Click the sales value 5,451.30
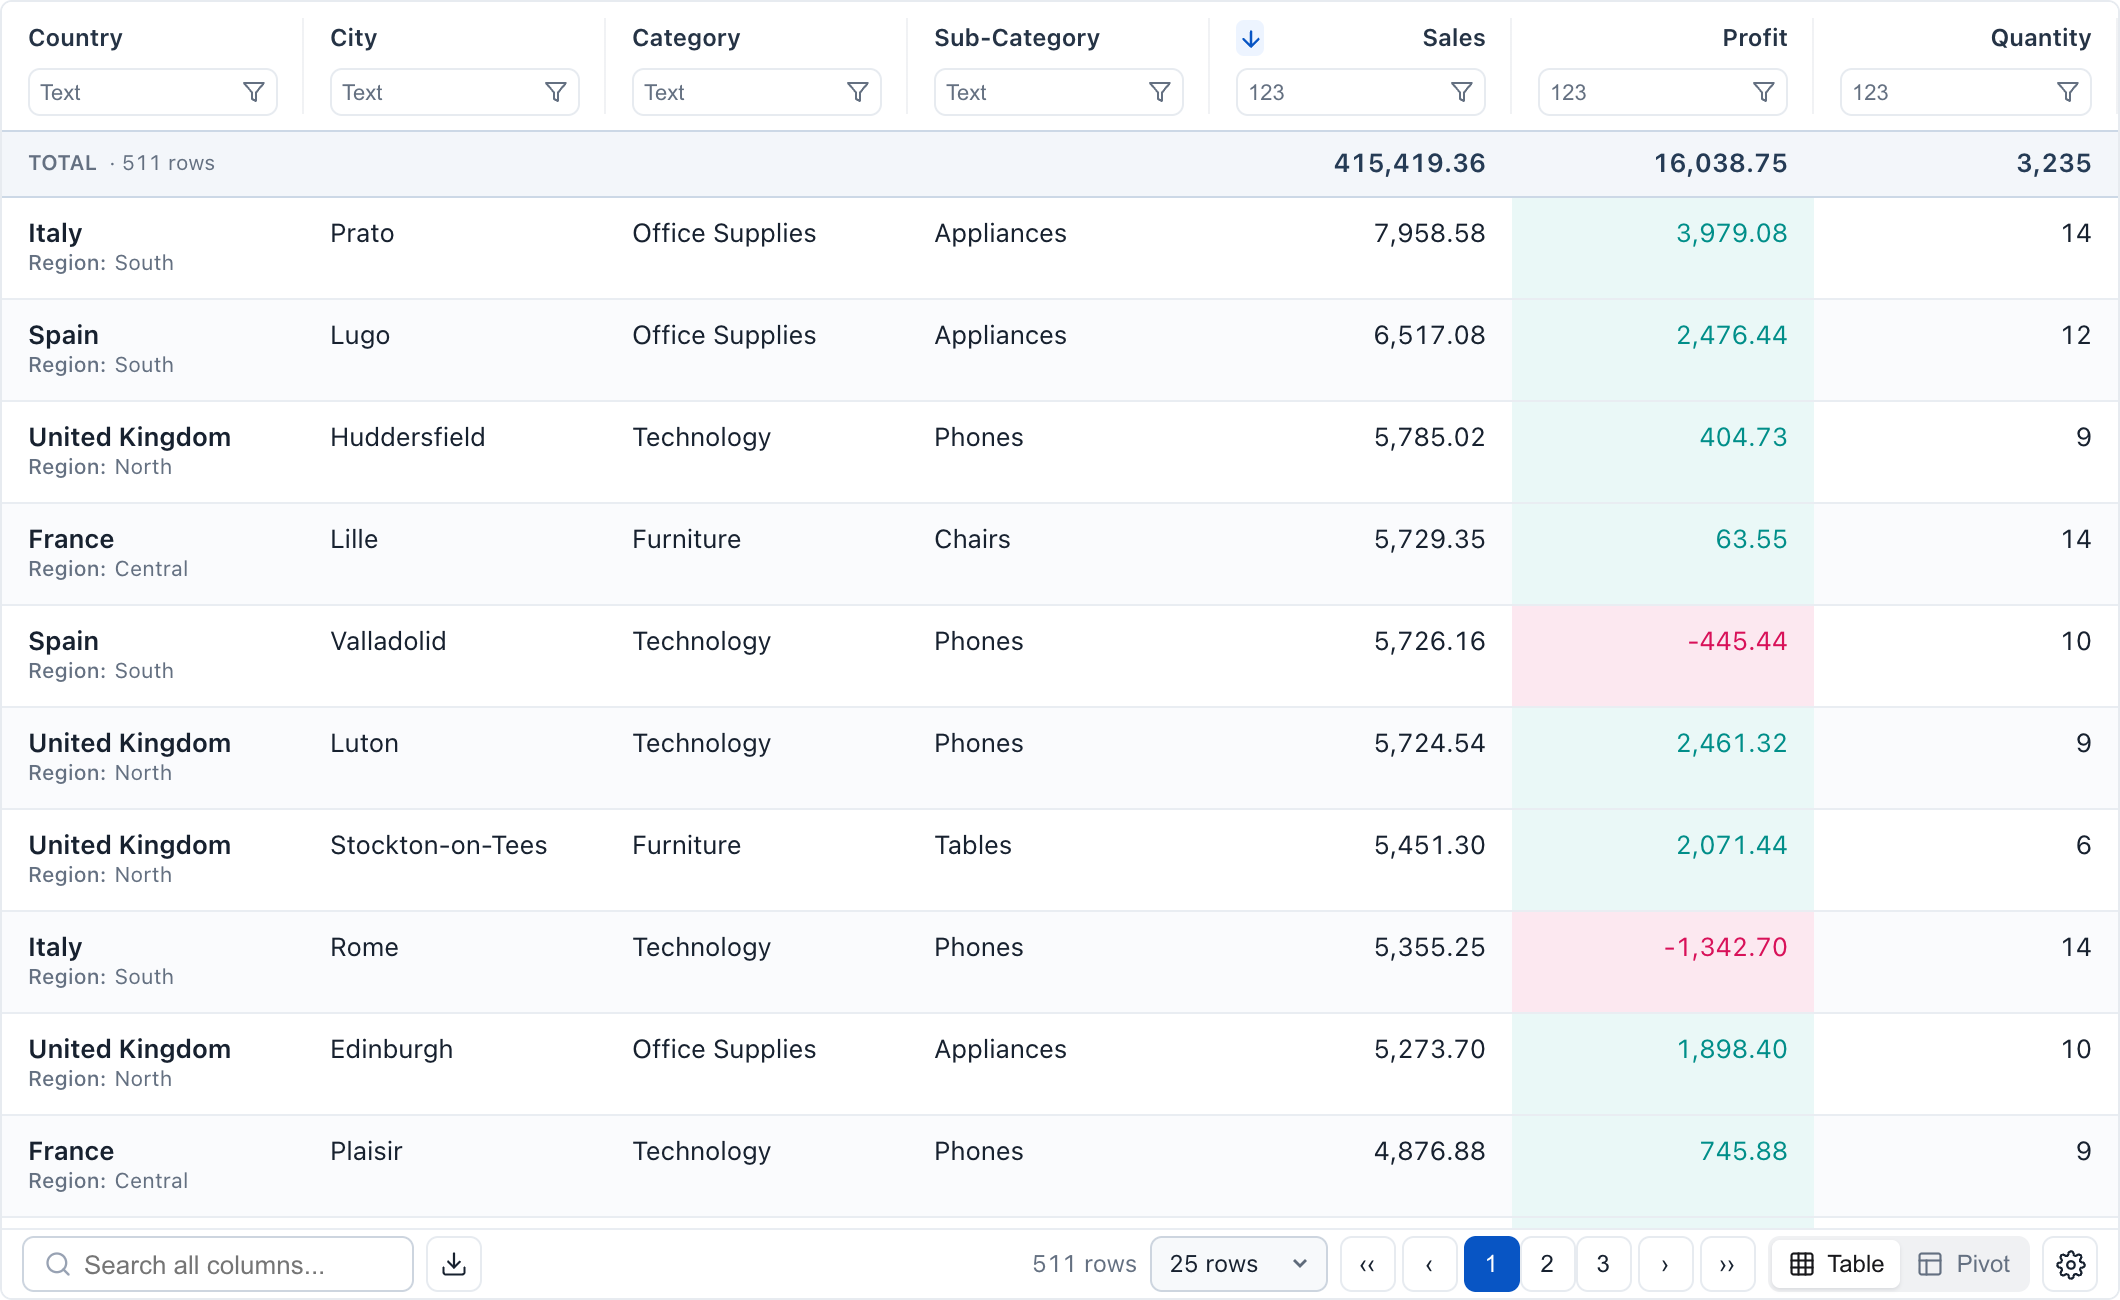 pos(1429,845)
